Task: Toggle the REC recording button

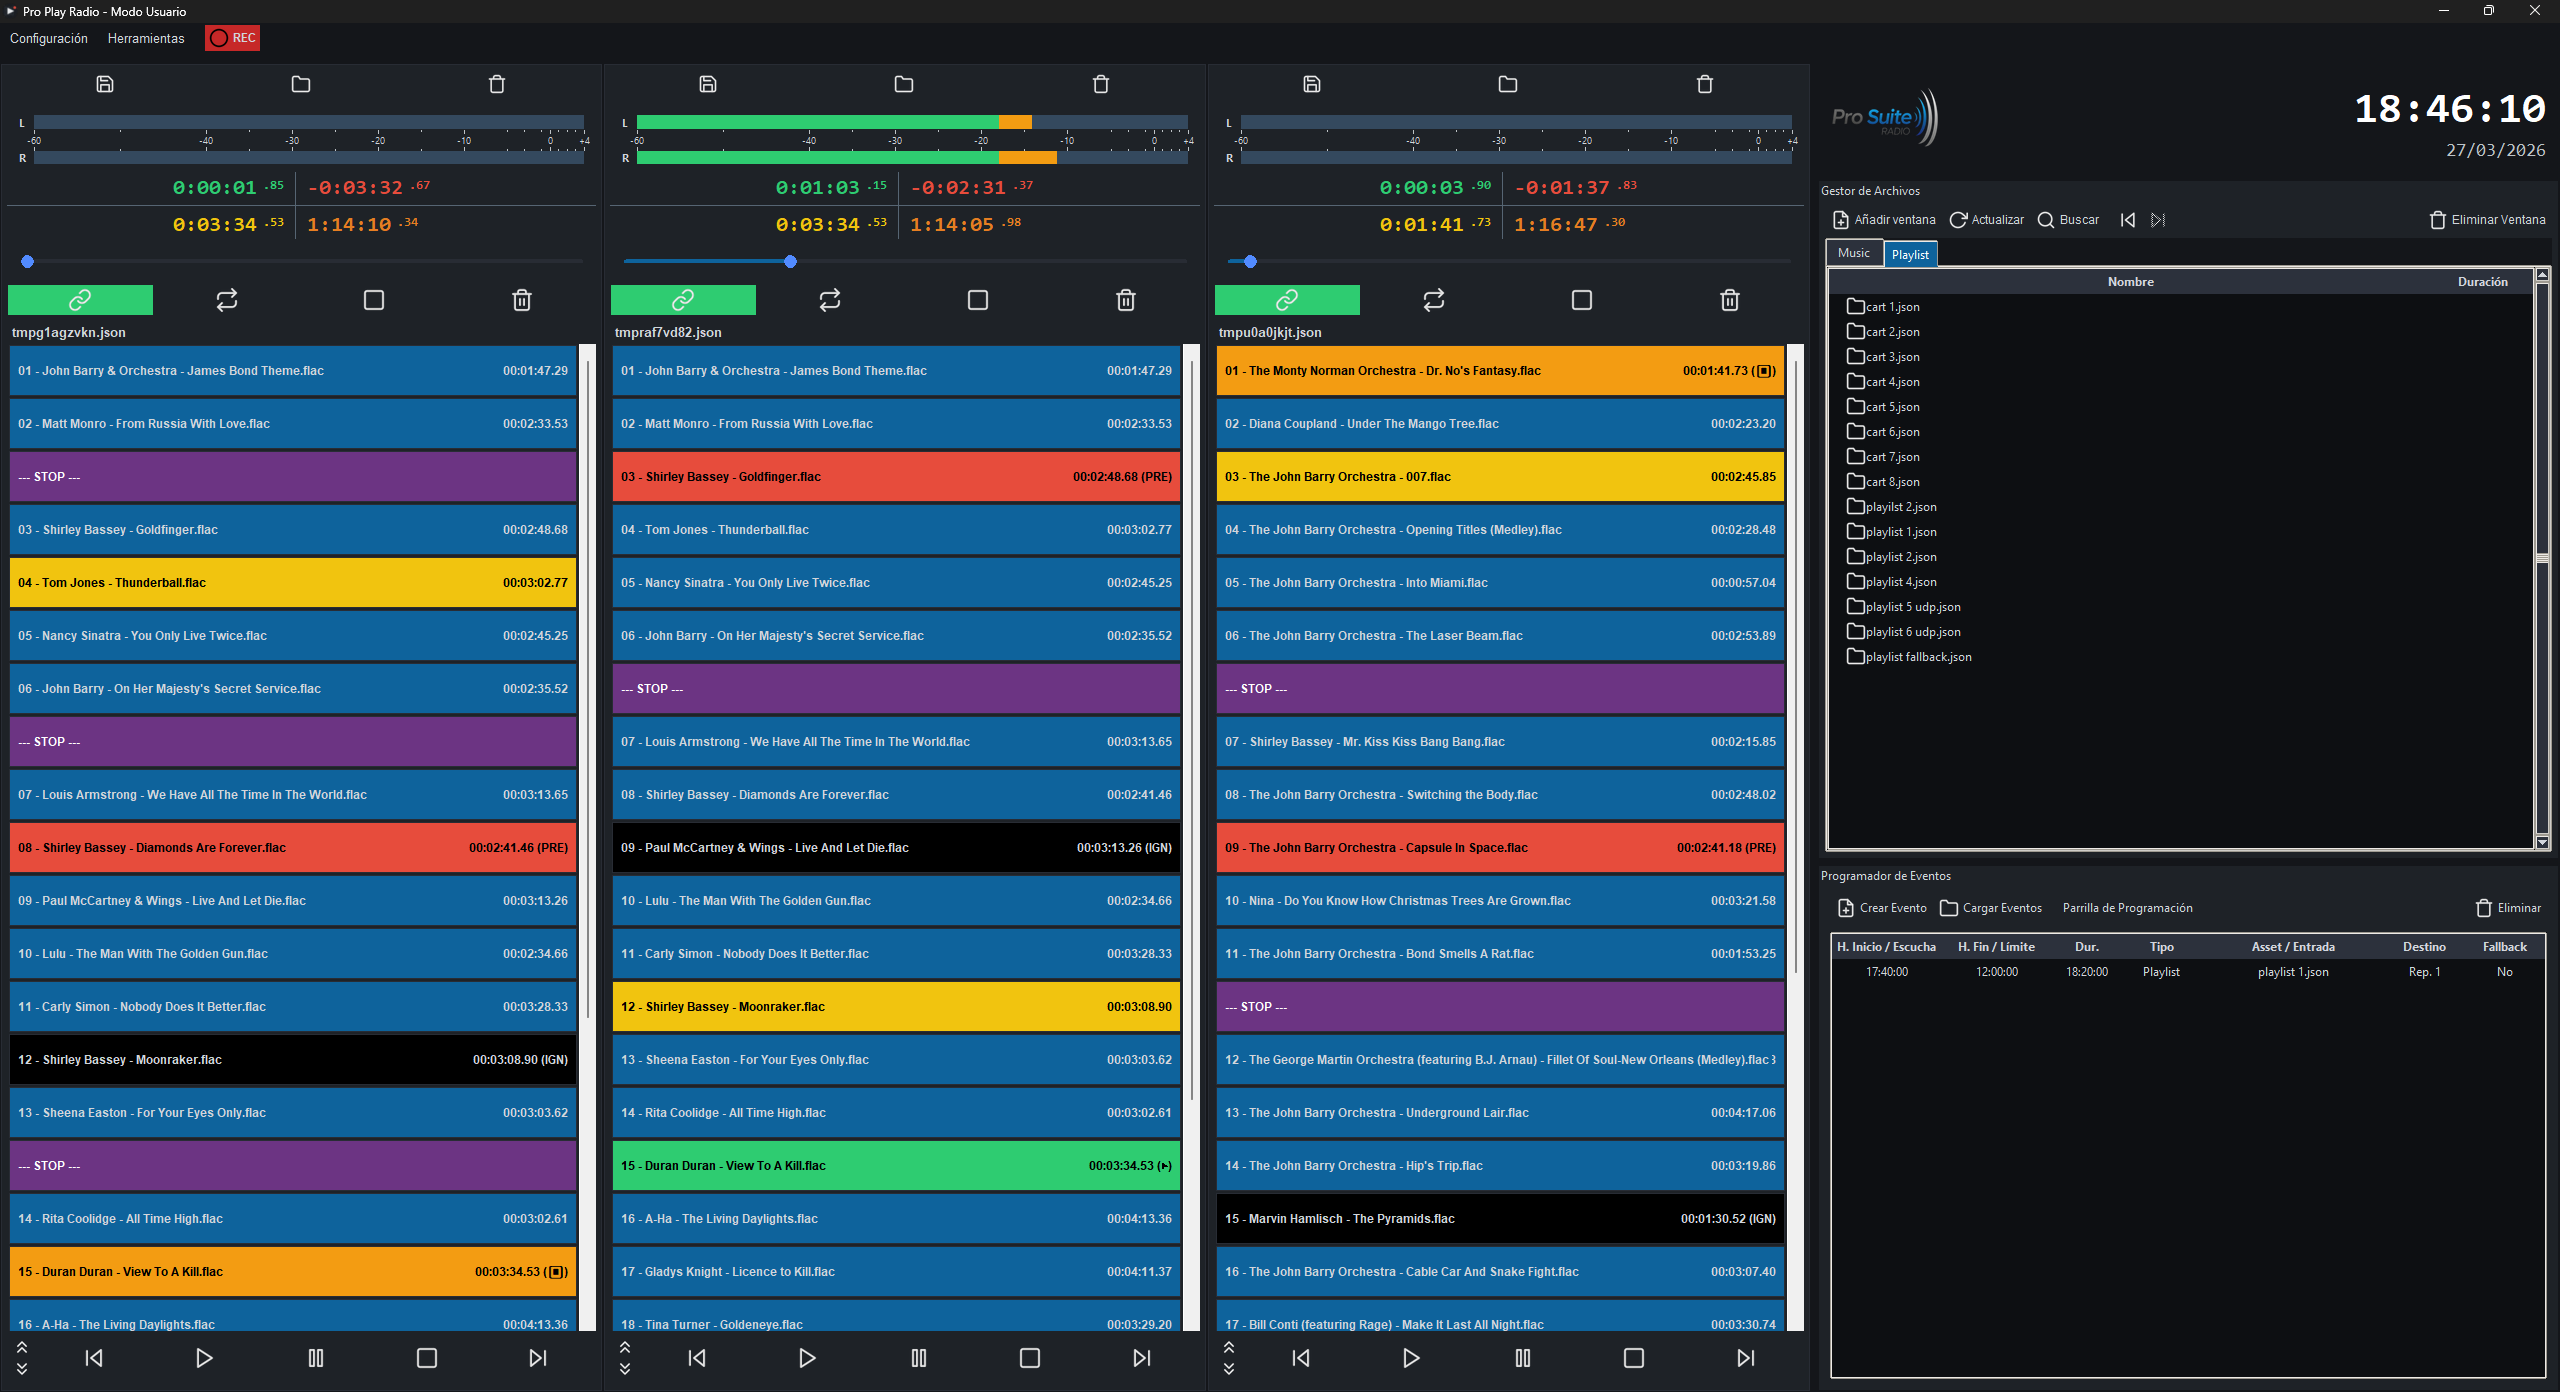Action: [x=232, y=38]
